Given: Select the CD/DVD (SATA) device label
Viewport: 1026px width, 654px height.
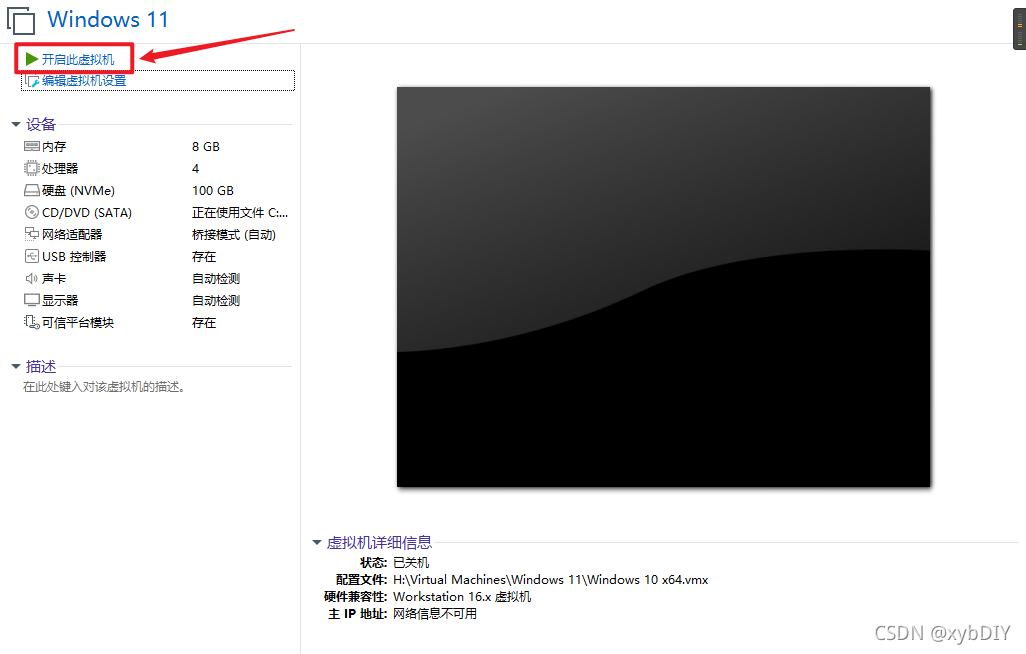Looking at the screenshot, I should (87, 213).
